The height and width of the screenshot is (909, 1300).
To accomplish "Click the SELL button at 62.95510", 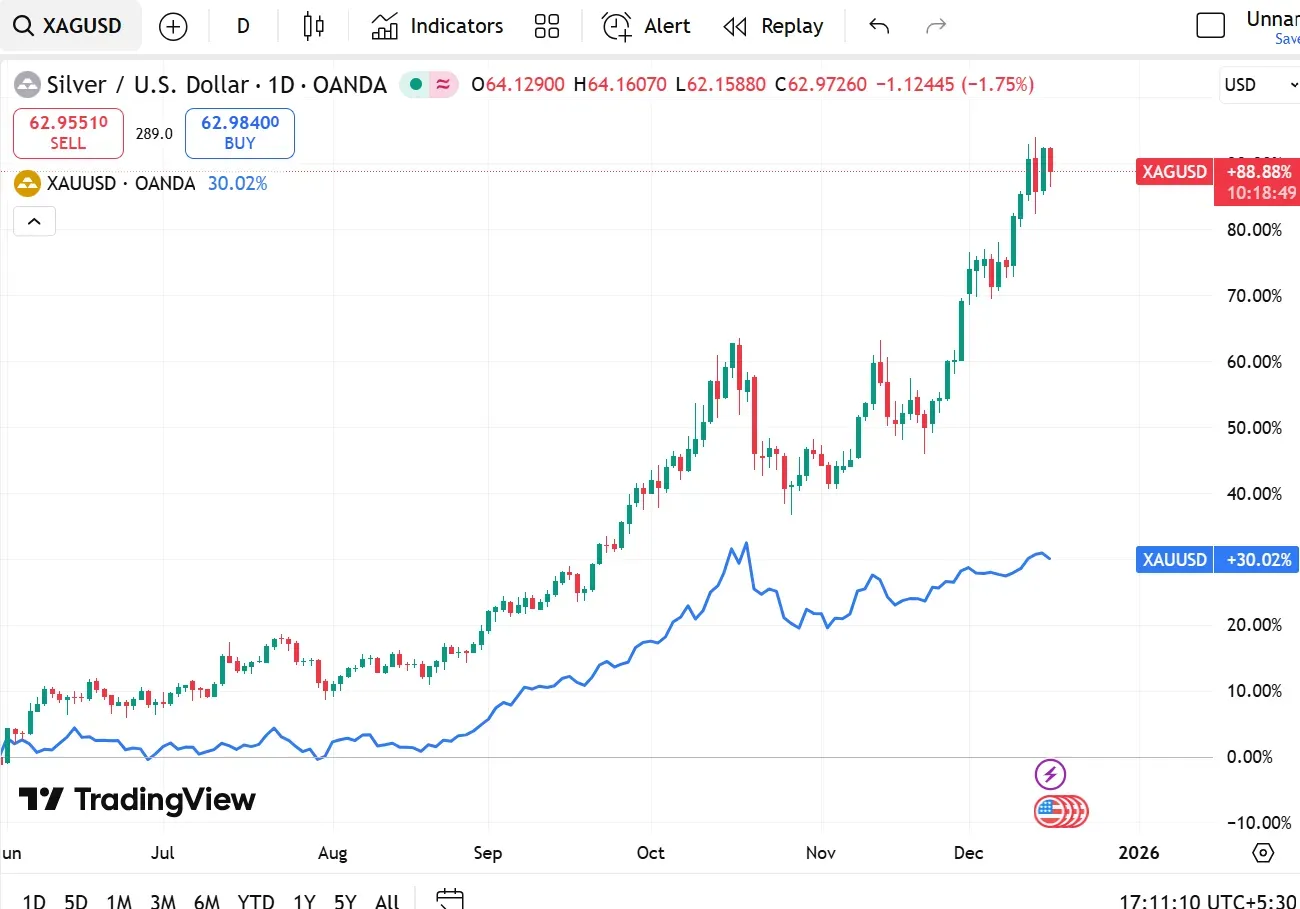I will (x=67, y=133).
